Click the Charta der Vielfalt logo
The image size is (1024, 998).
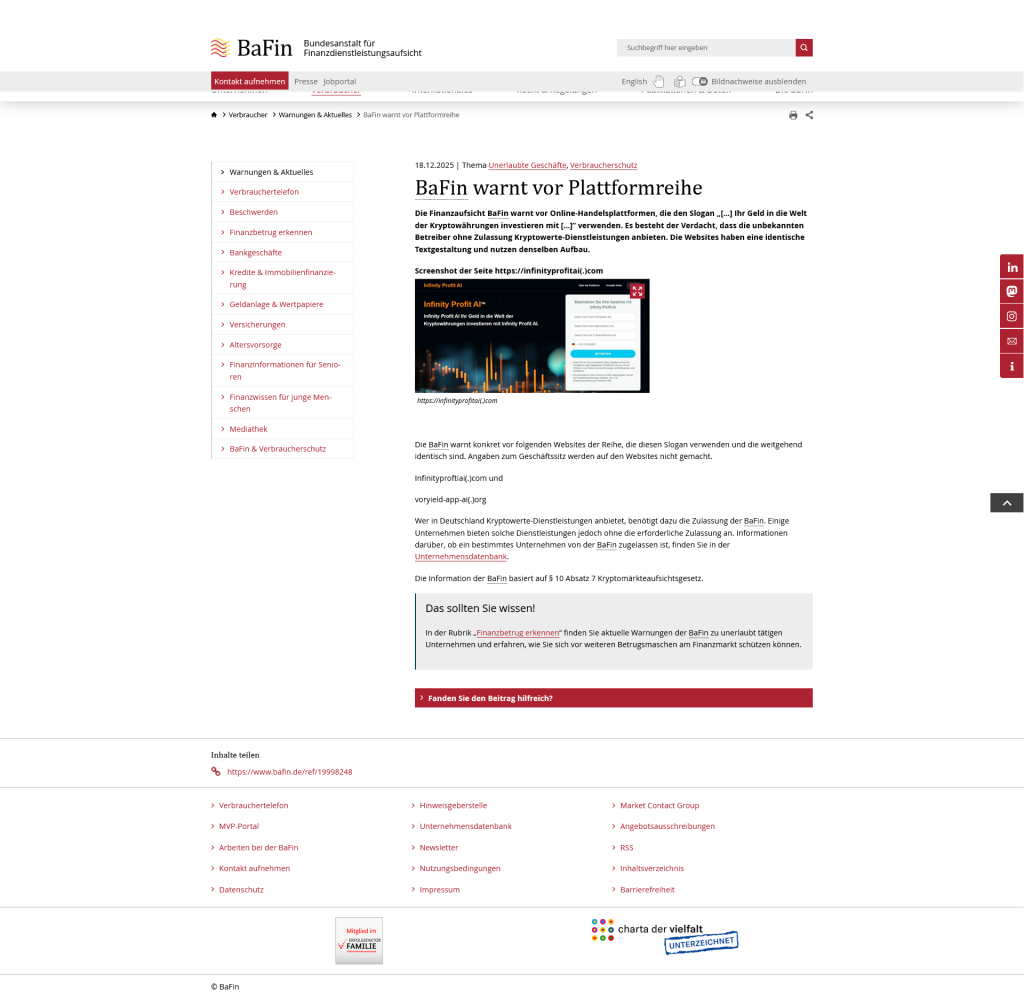(665, 936)
